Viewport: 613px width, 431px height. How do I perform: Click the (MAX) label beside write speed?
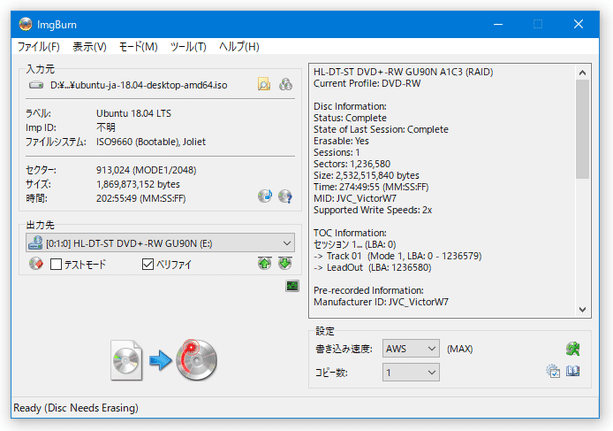click(x=460, y=348)
